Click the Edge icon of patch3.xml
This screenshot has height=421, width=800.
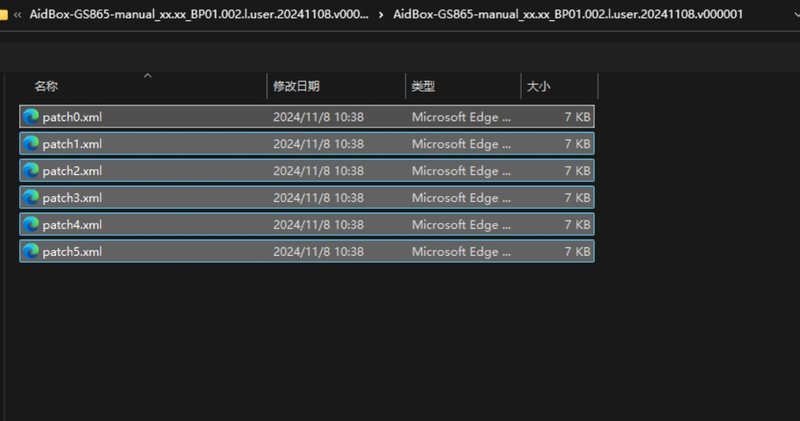click(31, 197)
